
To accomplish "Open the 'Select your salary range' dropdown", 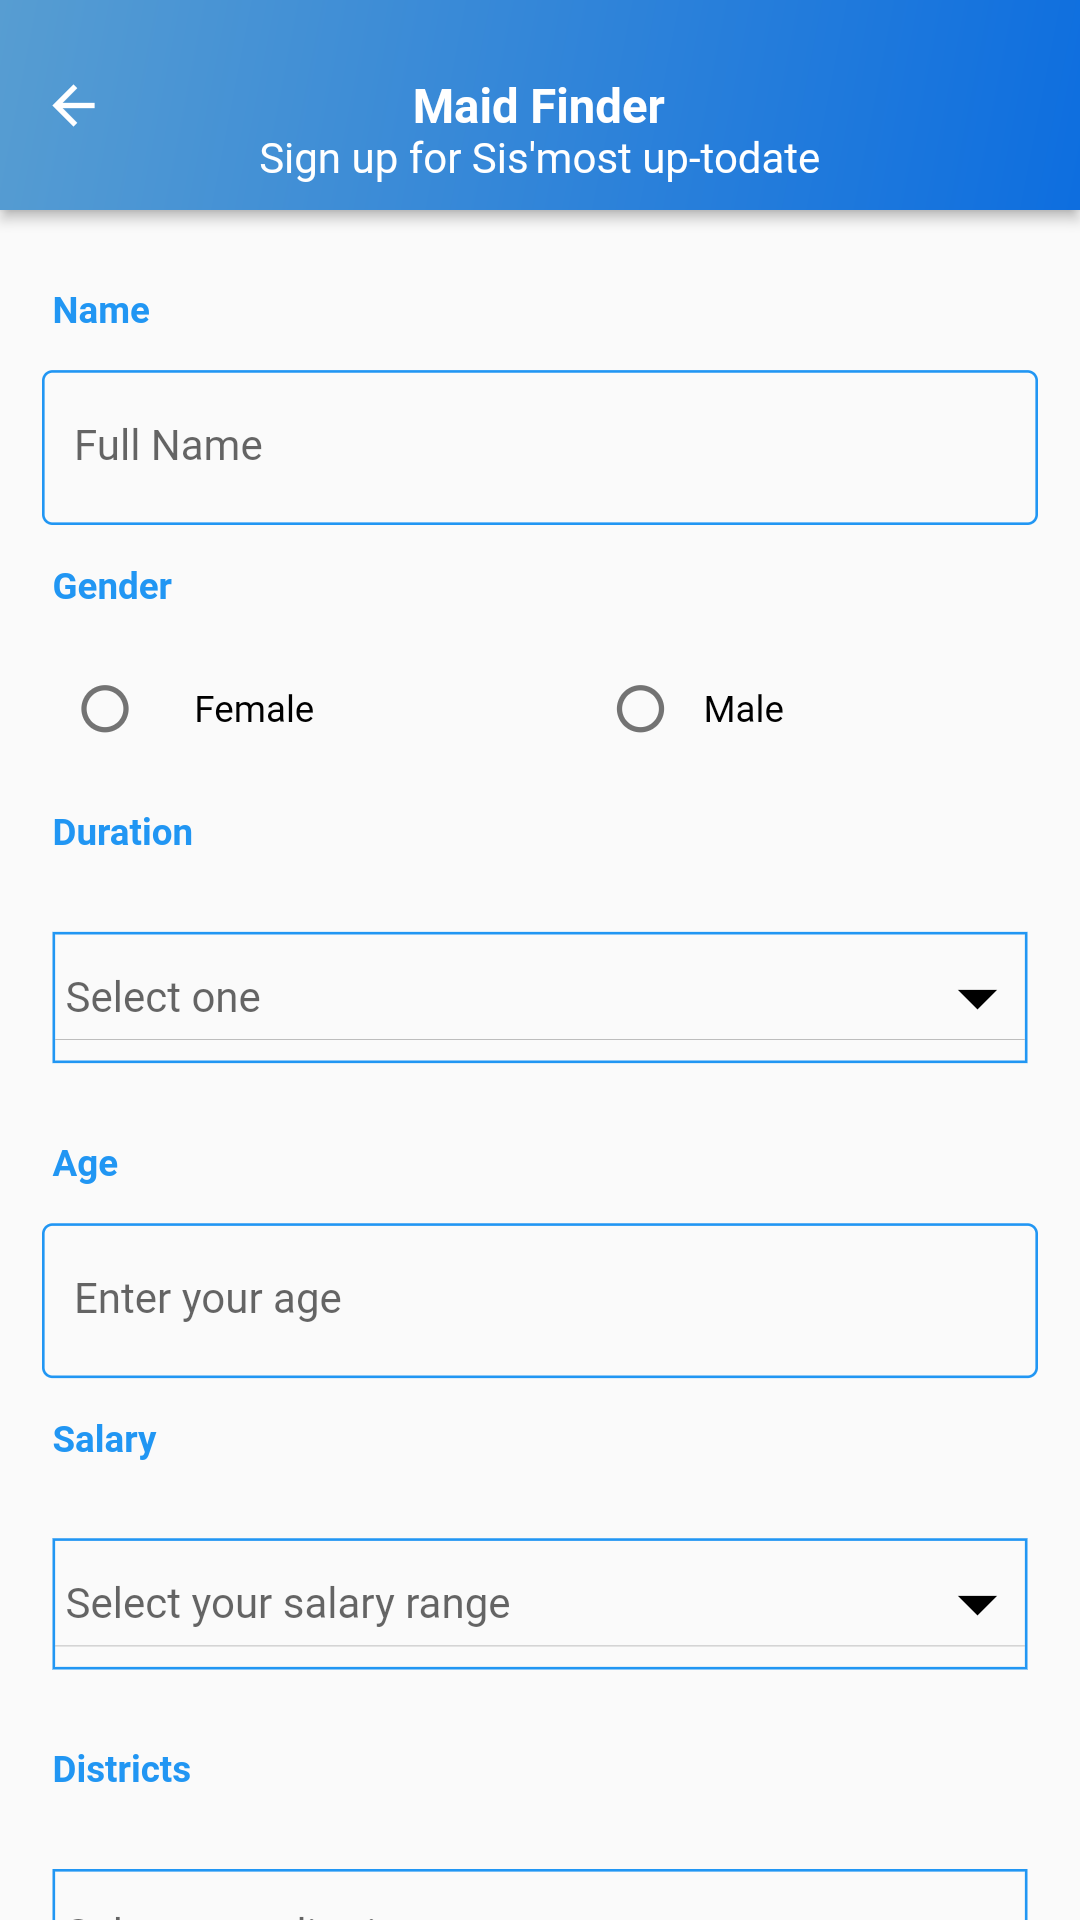I will click(500, 1603).
